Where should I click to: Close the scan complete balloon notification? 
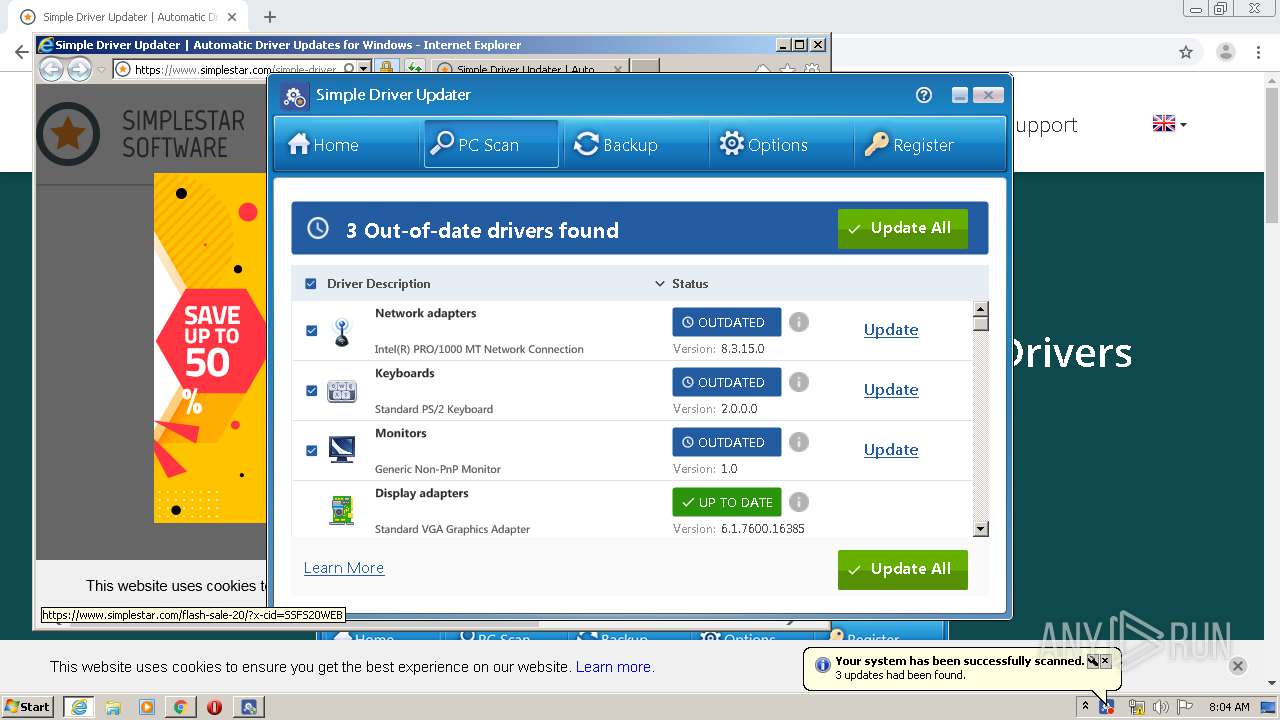pyautogui.click(x=1105, y=661)
